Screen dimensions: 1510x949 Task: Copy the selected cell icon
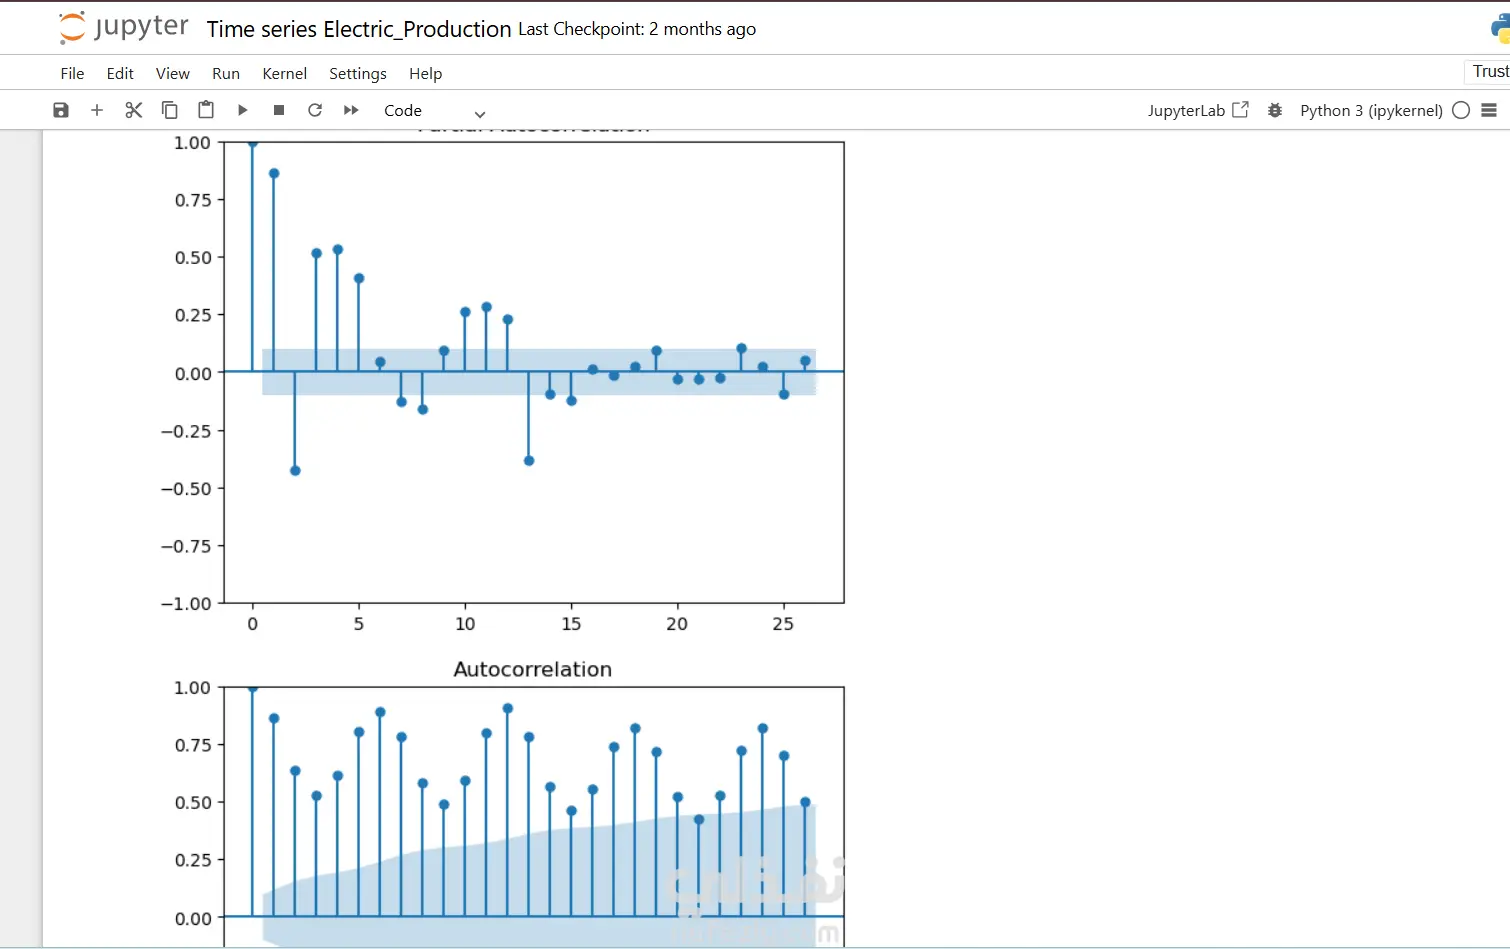click(x=170, y=110)
